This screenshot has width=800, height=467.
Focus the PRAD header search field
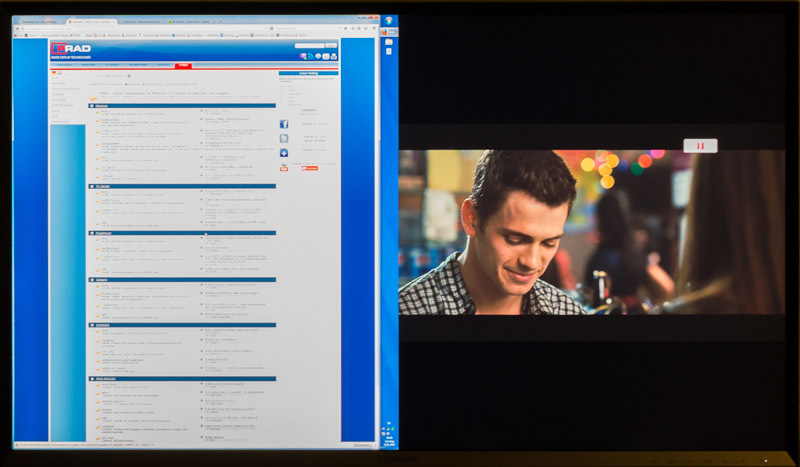pyautogui.click(x=309, y=45)
